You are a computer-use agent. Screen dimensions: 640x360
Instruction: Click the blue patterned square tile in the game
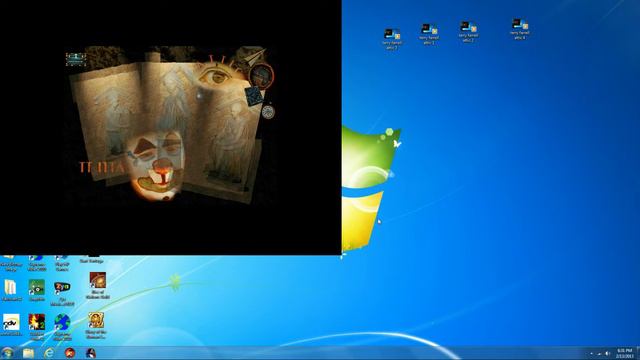coord(254,96)
